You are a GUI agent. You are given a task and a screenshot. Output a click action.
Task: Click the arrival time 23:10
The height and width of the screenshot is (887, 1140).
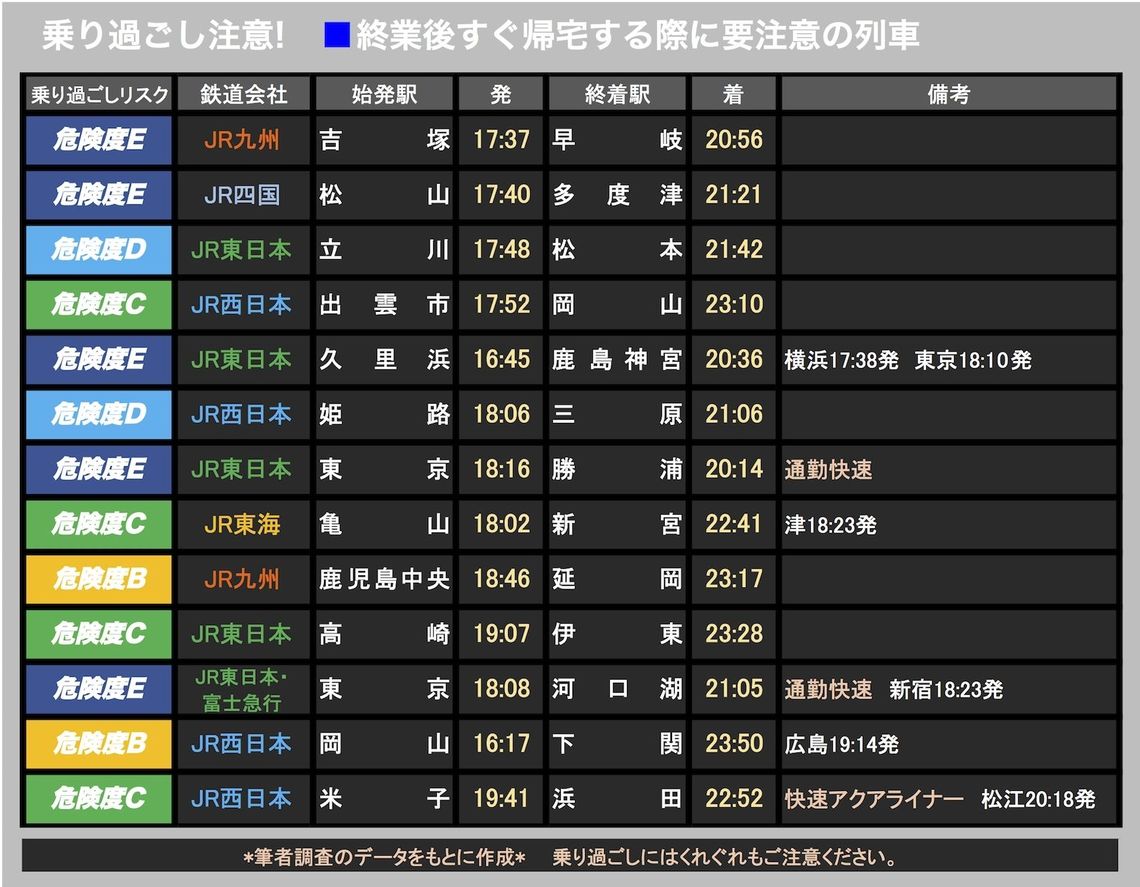pos(734,305)
